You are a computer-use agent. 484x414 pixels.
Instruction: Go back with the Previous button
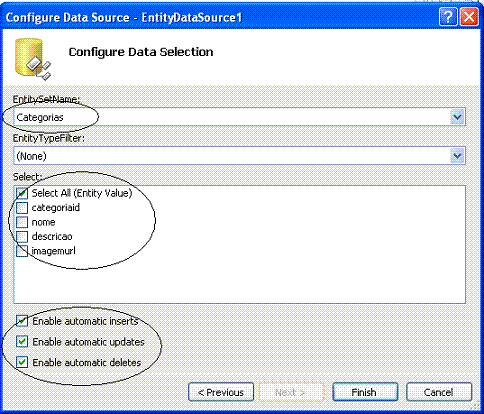click(221, 392)
